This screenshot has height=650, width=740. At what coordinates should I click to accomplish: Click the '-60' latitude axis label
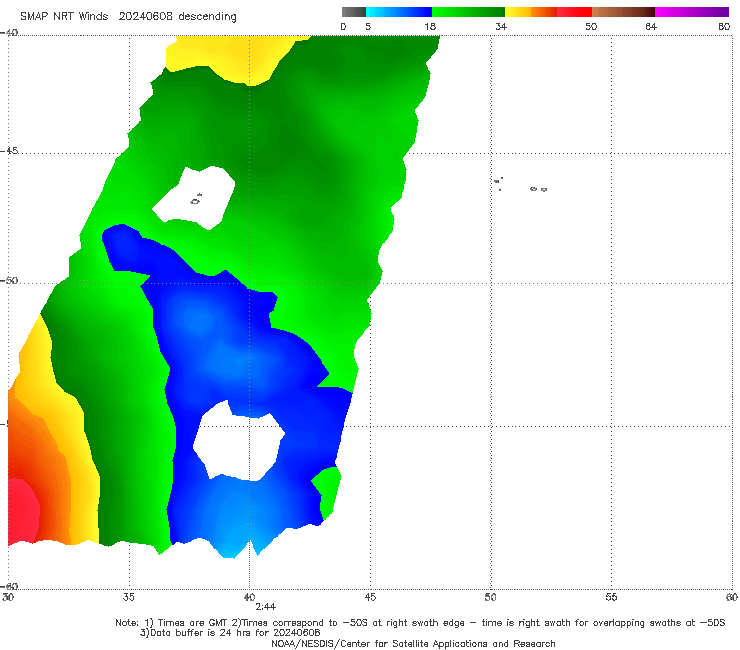9,586
